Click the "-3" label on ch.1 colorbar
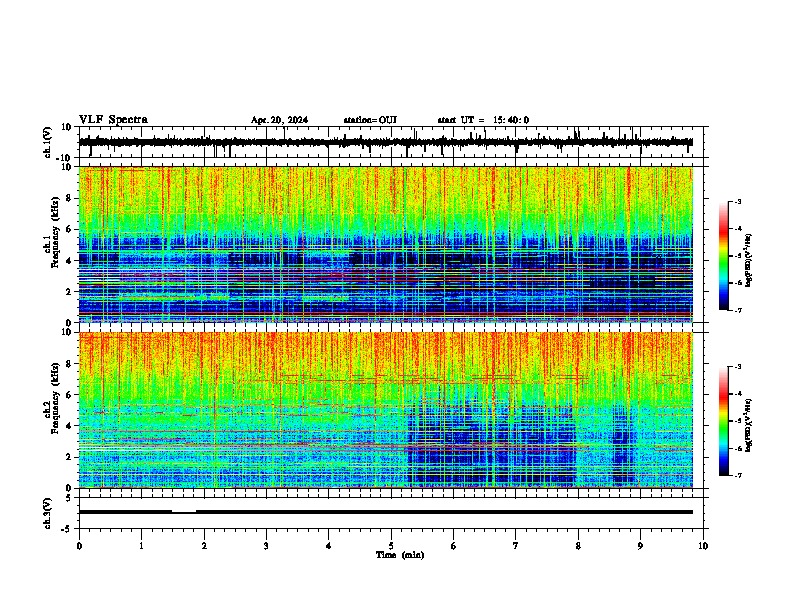Viewport: 792px width, 612px height. click(737, 201)
